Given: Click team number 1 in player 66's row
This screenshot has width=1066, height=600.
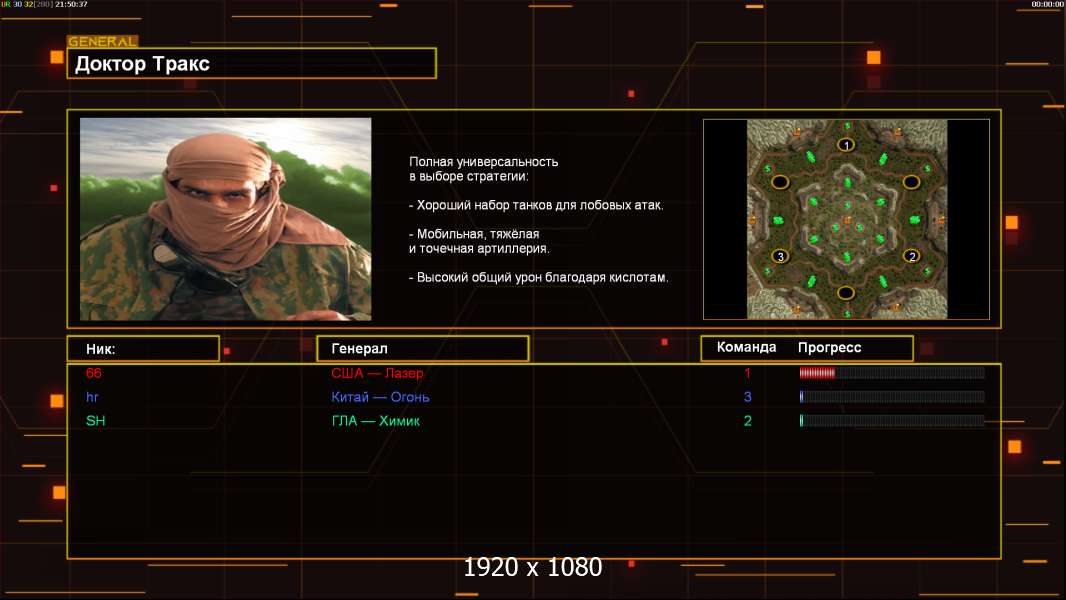Looking at the screenshot, I should point(747,373).
